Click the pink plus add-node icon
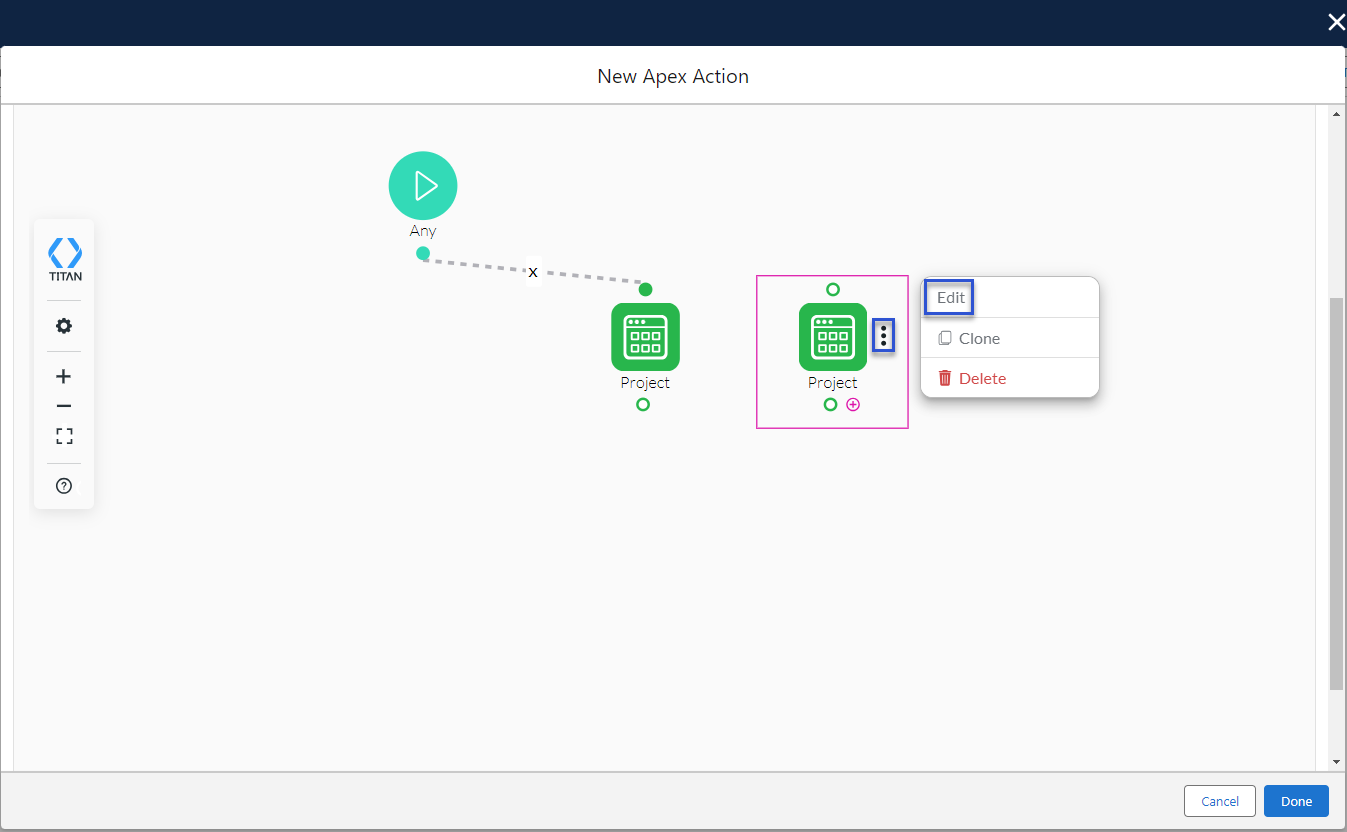 pyautogui.click(x=853, y=405)
